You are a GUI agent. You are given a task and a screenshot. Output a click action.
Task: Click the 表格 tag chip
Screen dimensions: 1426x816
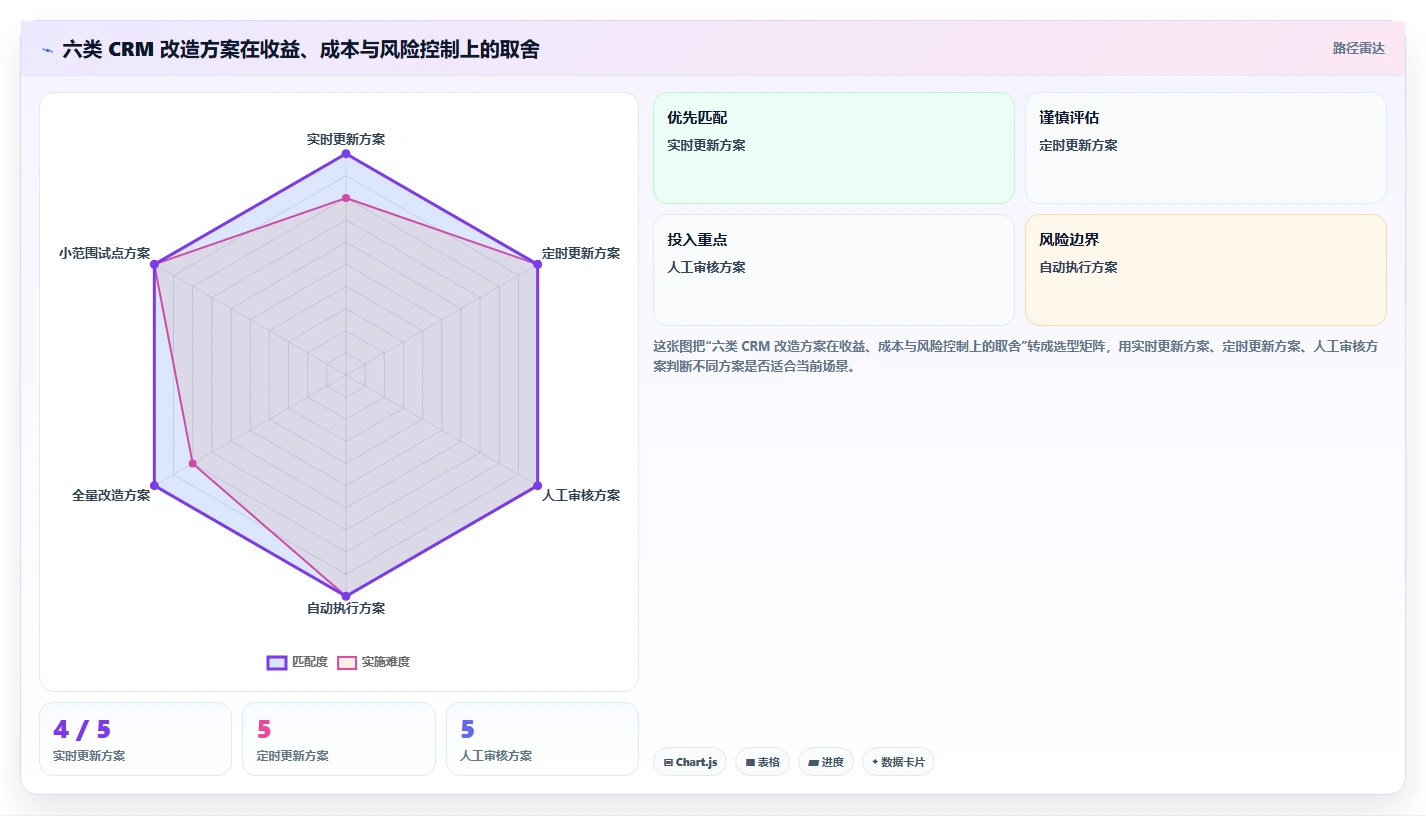point(762,762)
